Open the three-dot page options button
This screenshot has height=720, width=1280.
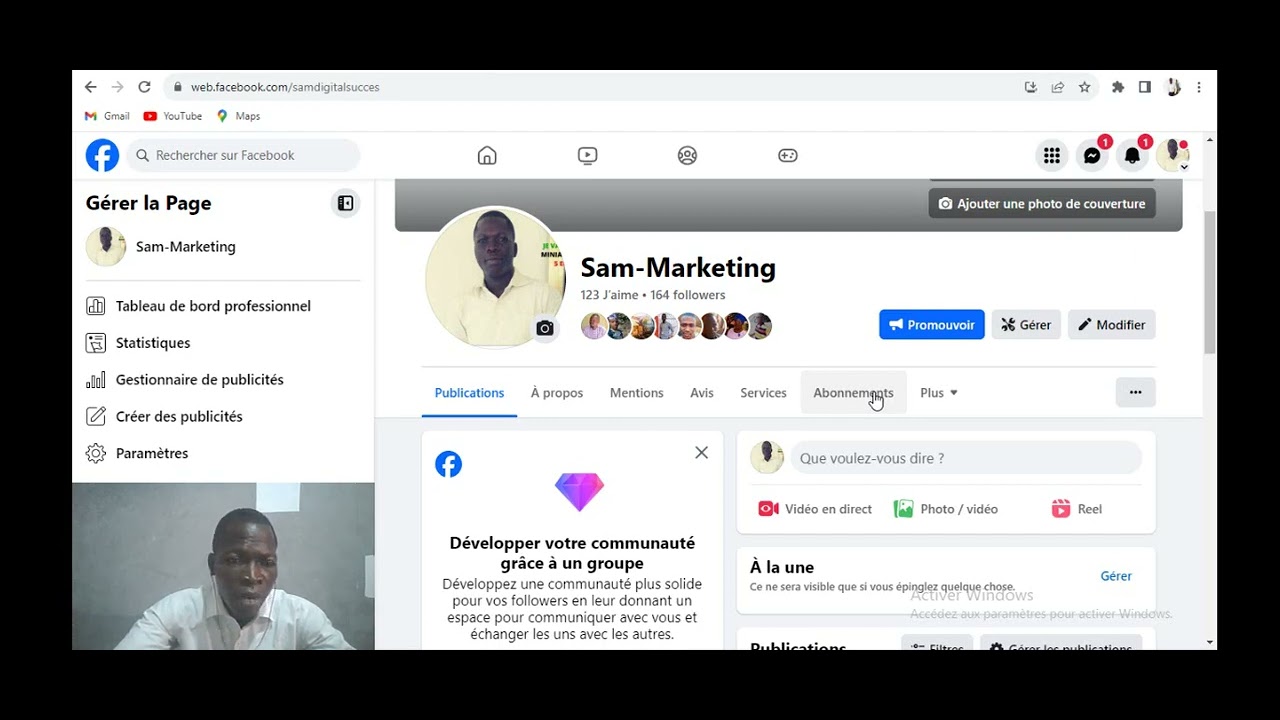[x=1135, y=392]
